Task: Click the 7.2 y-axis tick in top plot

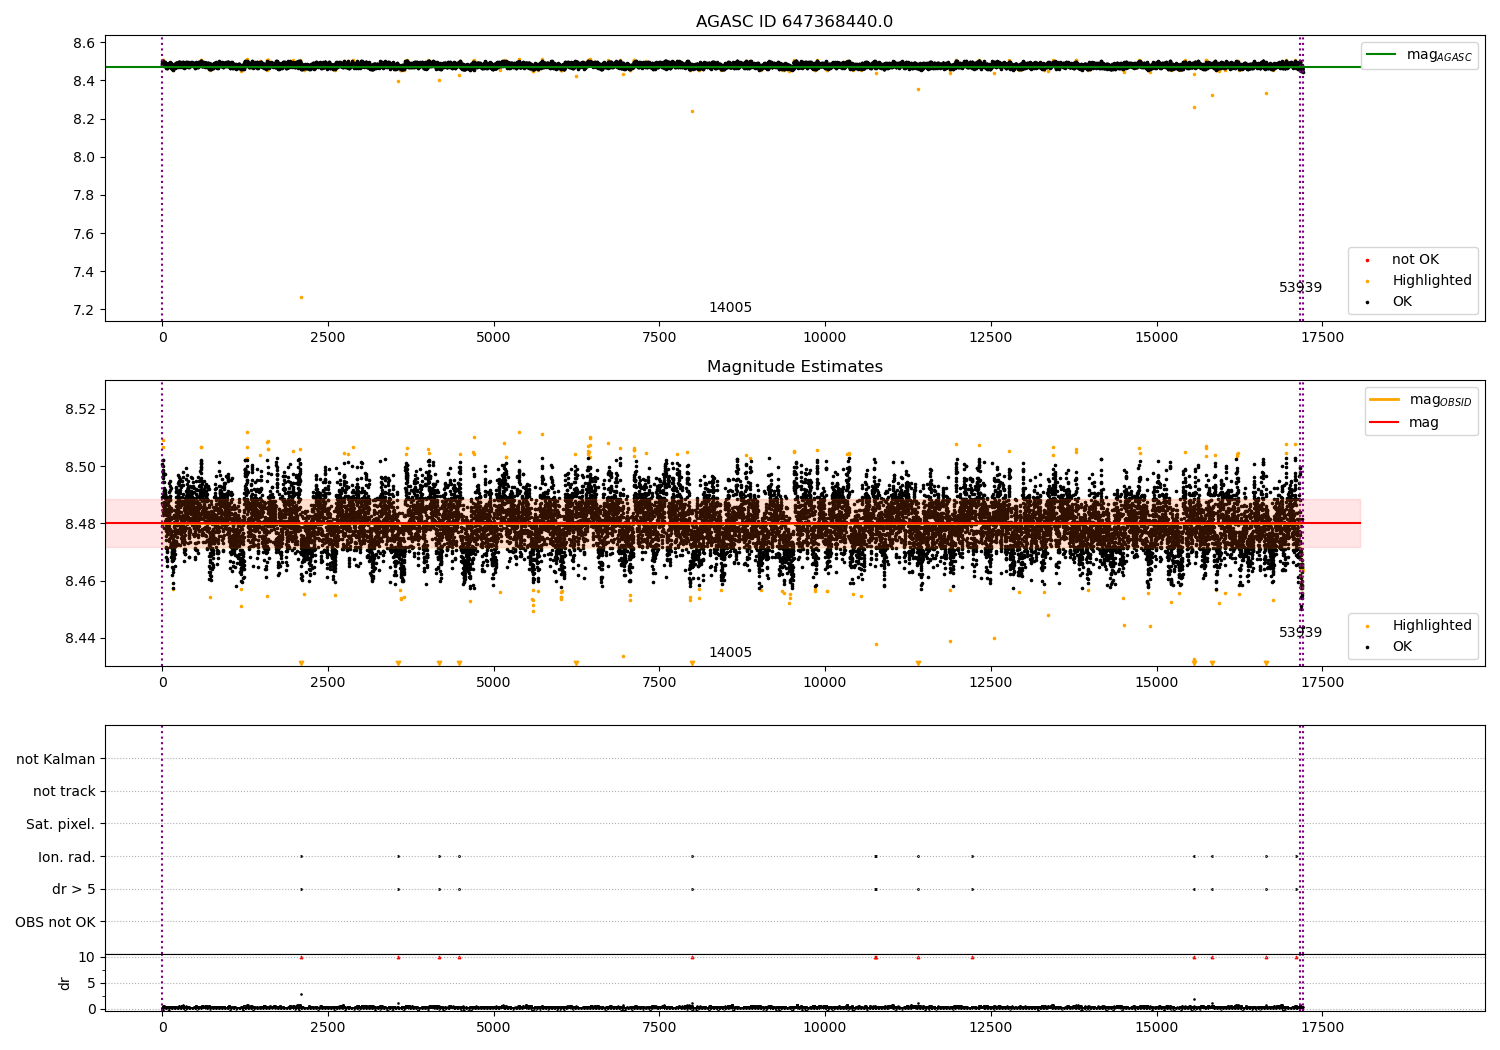Action: (84, 310)
